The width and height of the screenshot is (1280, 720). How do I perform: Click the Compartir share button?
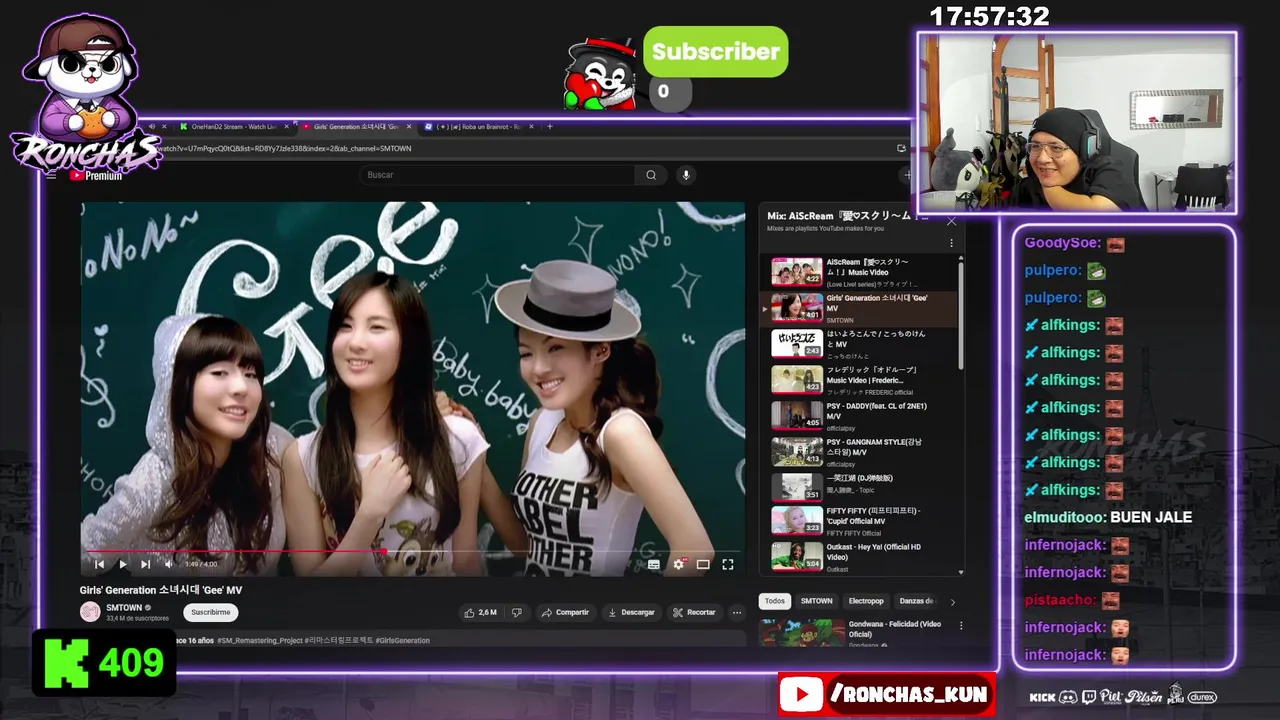pyautogui.click(x=565, y=612)
